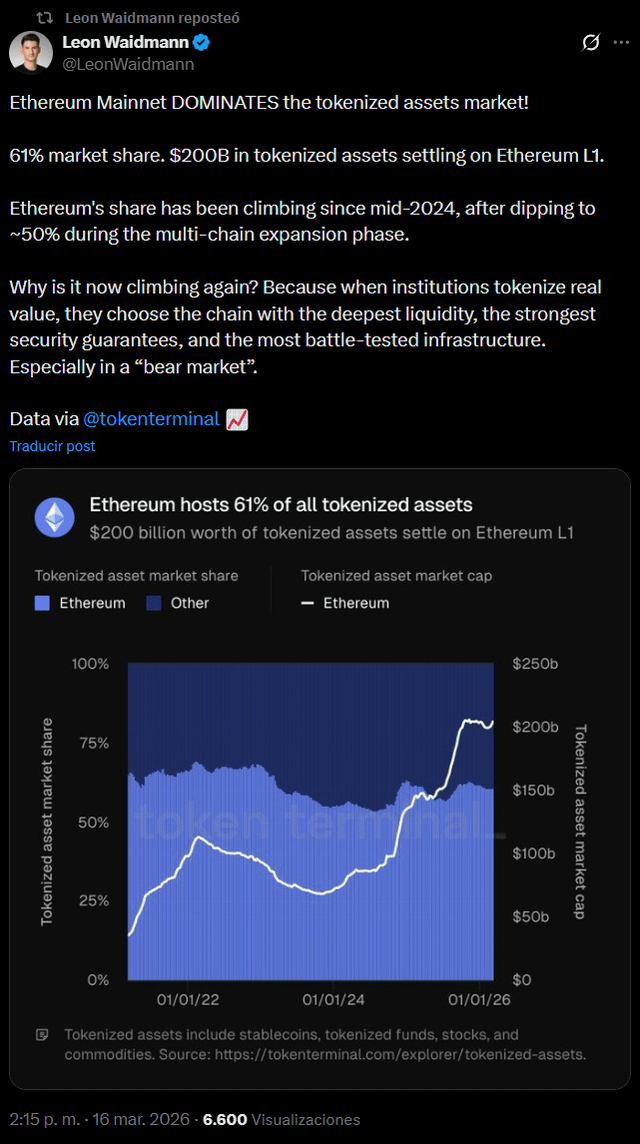Open the "Leon Waidmann reposteó" link
The image size is (640, 1144).
click(x=152, y=18)
